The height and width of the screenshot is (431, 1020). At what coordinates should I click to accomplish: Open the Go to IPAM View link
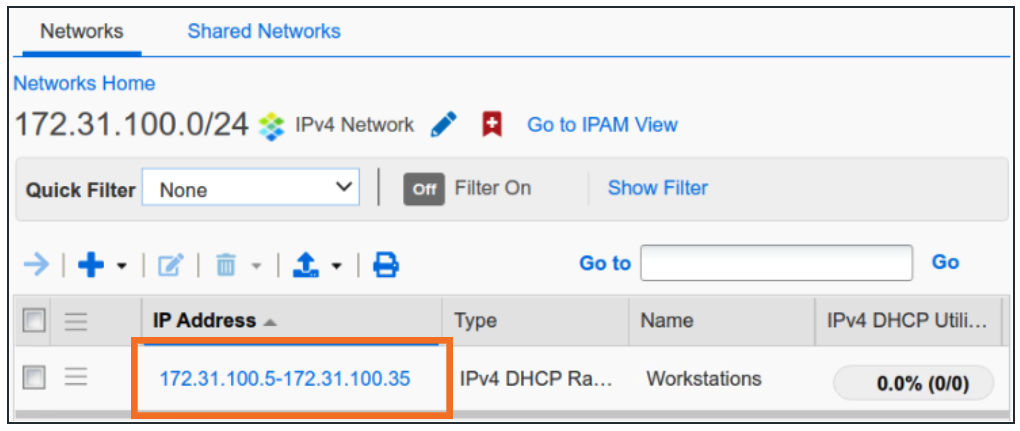pos(602,125)
